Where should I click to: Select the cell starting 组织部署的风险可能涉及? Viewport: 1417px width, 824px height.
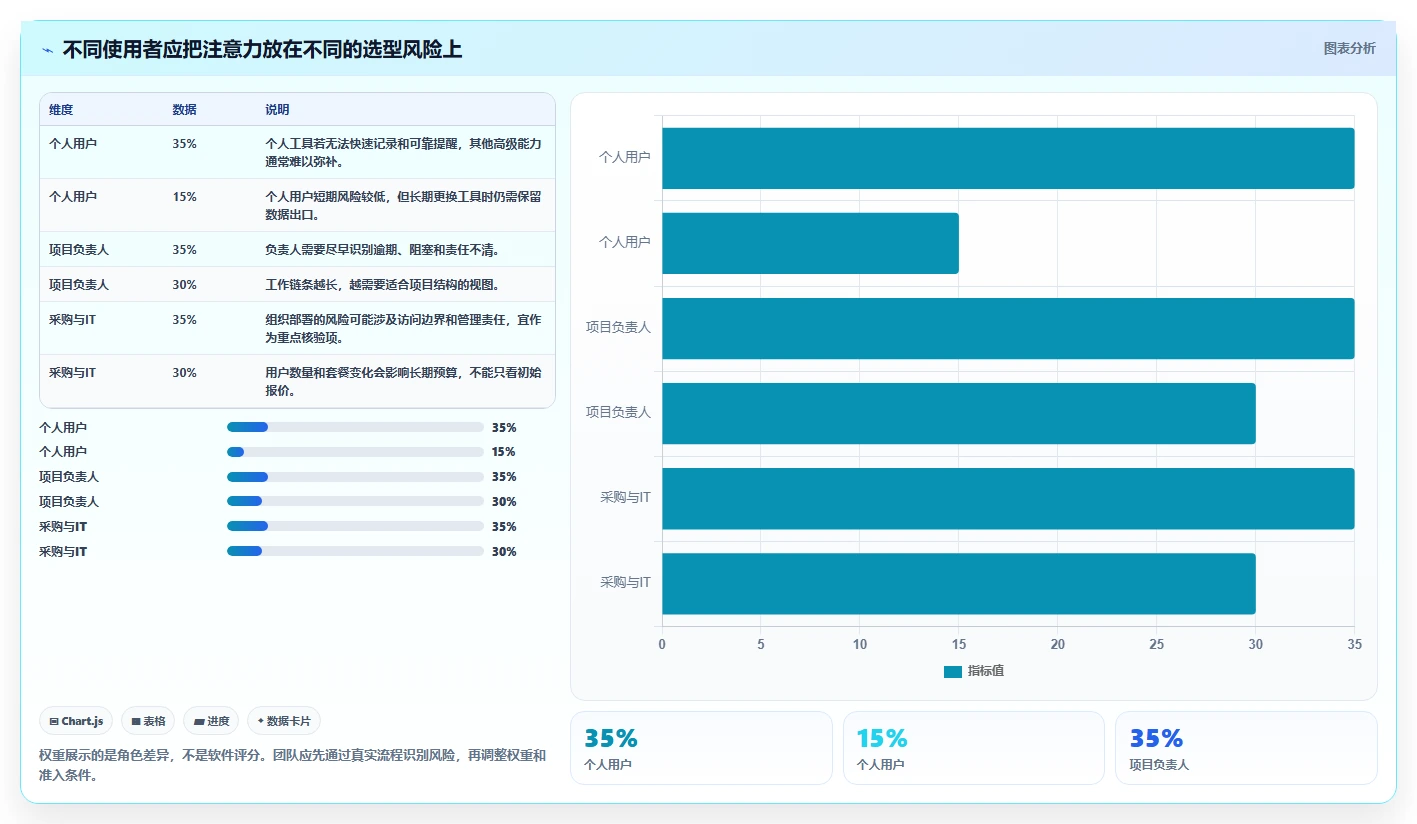pyautogui.click(x=403, y=329)
